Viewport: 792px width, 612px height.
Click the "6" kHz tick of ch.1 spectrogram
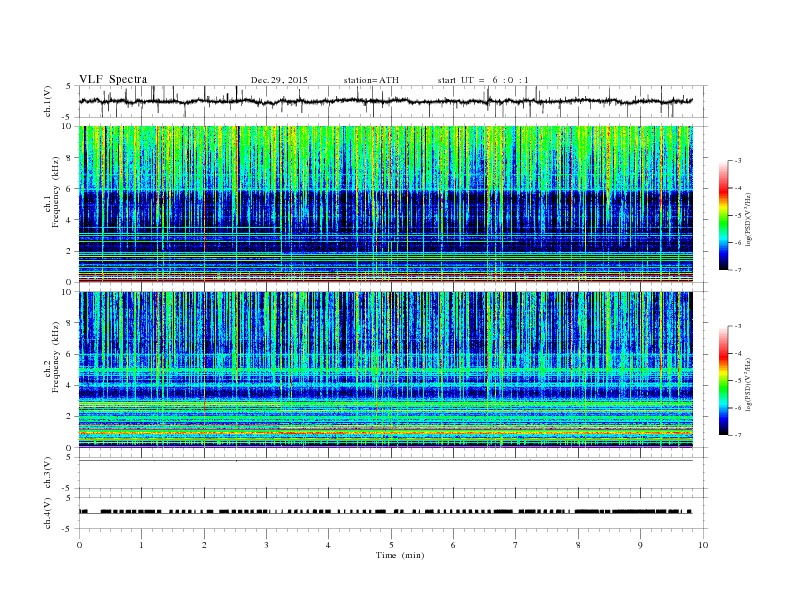click(x=70, y=189)
